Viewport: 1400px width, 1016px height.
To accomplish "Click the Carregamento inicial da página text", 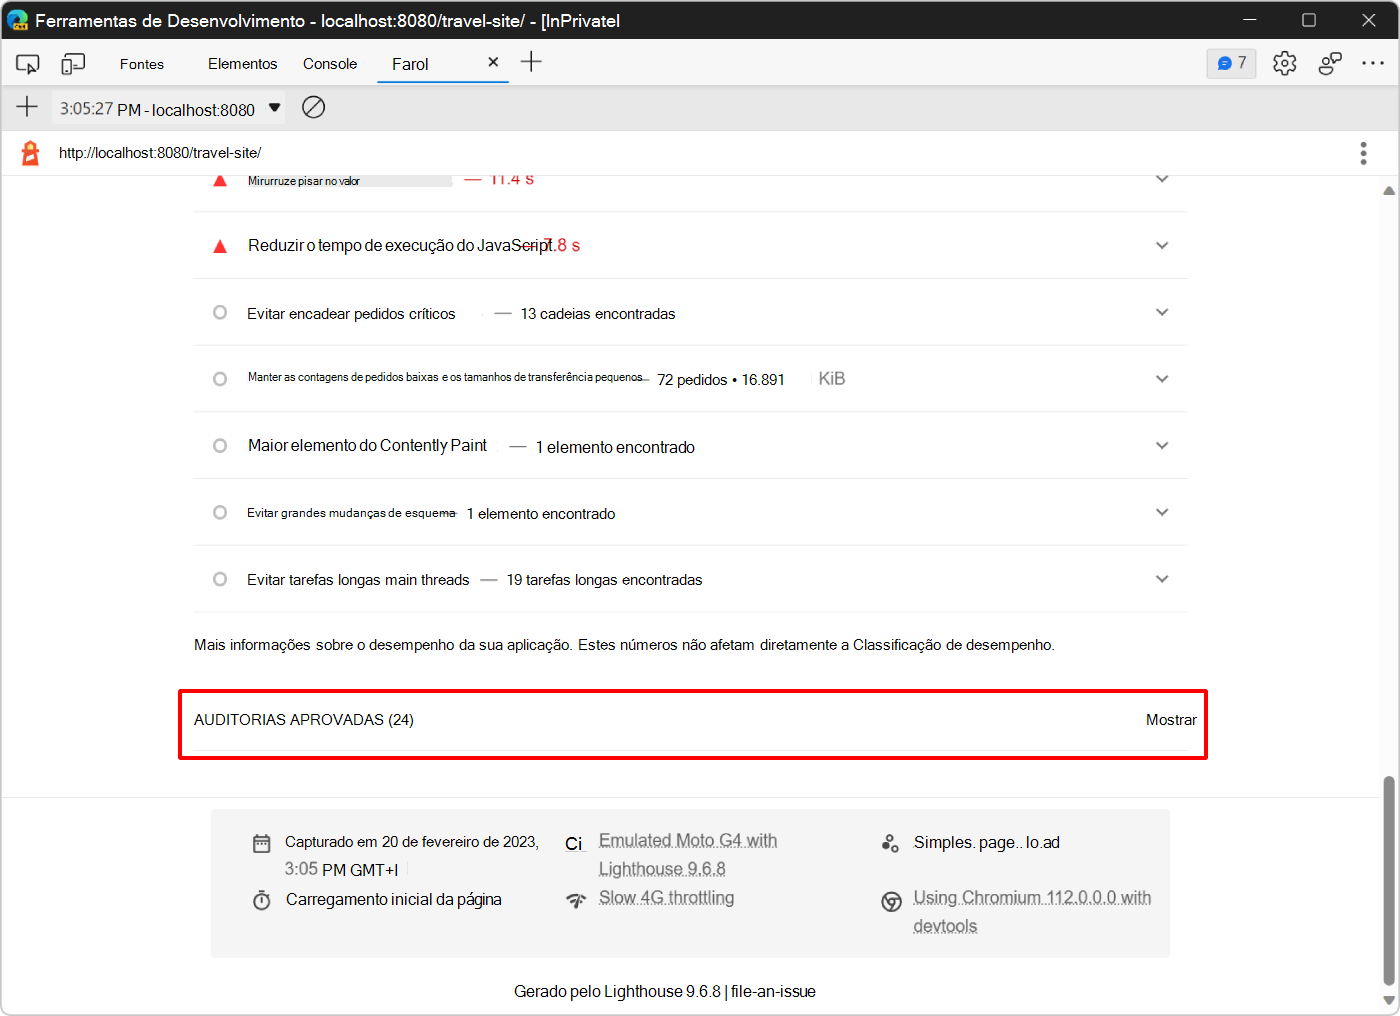I will [x=394, y=900].
